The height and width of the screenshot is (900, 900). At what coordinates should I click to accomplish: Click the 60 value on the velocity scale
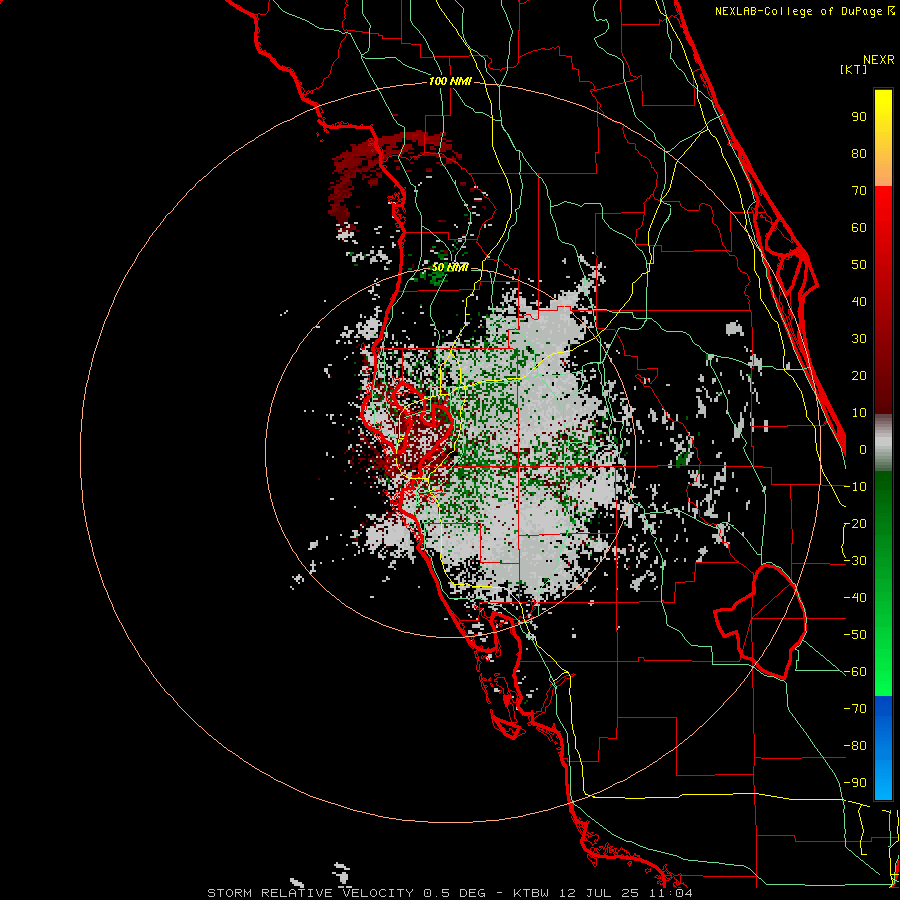(x=859, y=227)
